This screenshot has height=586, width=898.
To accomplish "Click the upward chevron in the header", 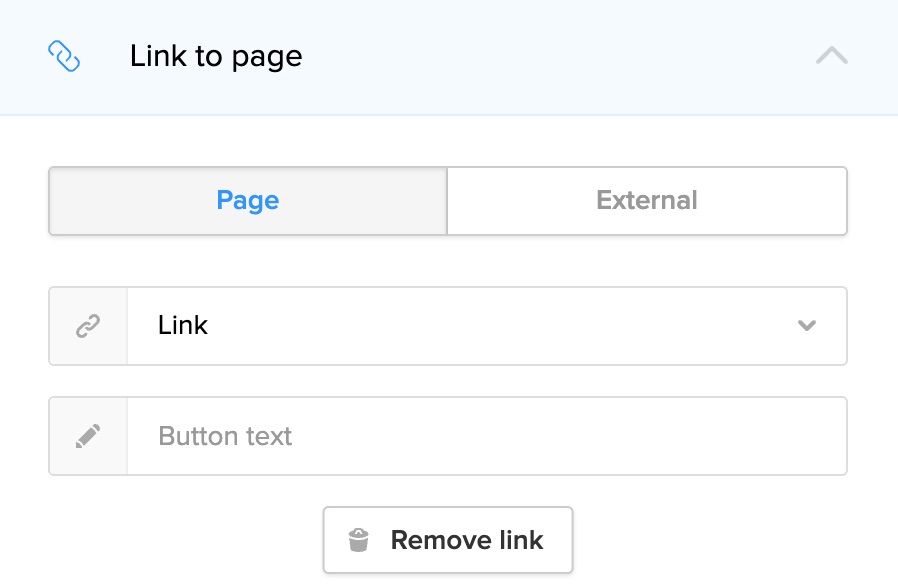I will [831, 56].
